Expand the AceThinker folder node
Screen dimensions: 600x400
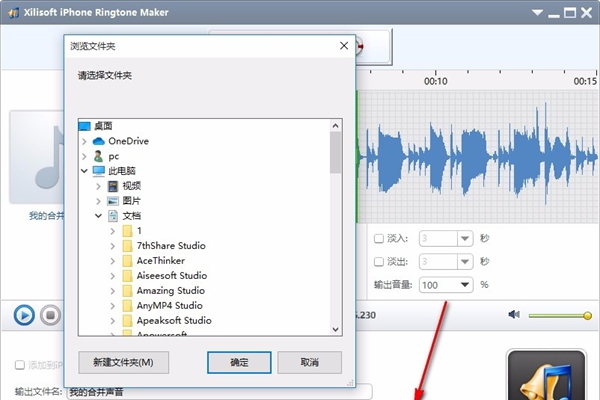tap(112, 261)
